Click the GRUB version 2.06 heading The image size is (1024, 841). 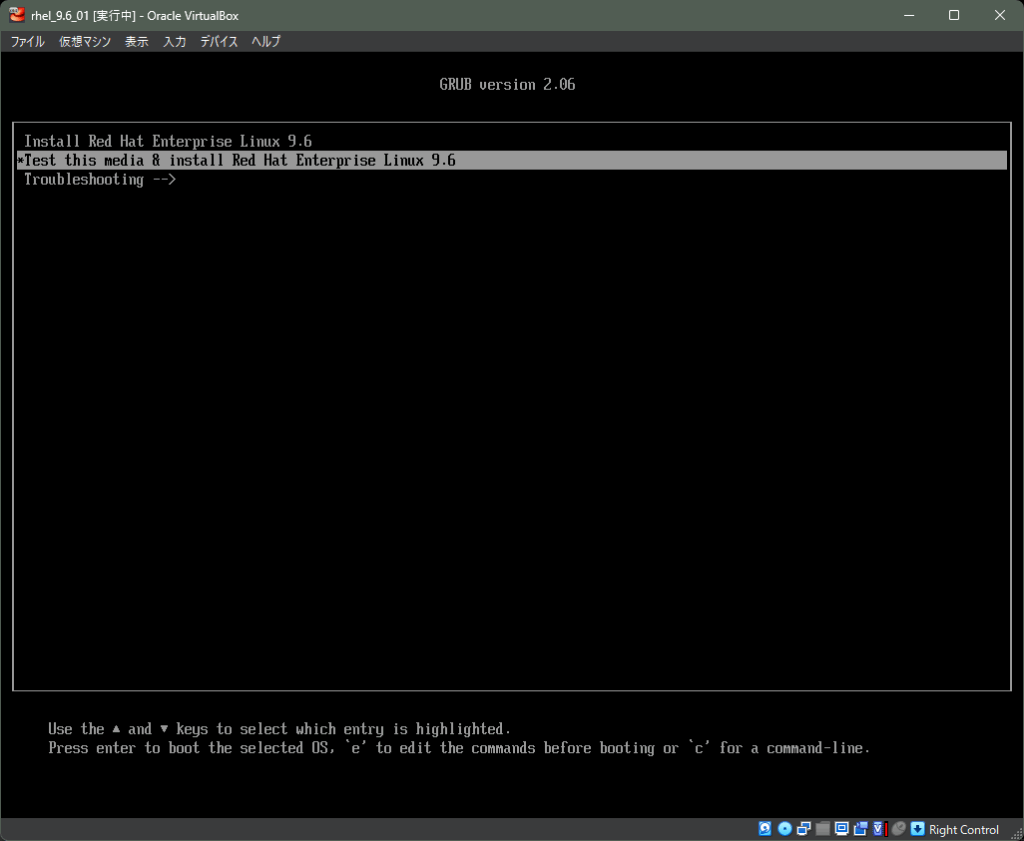point(507,84)
